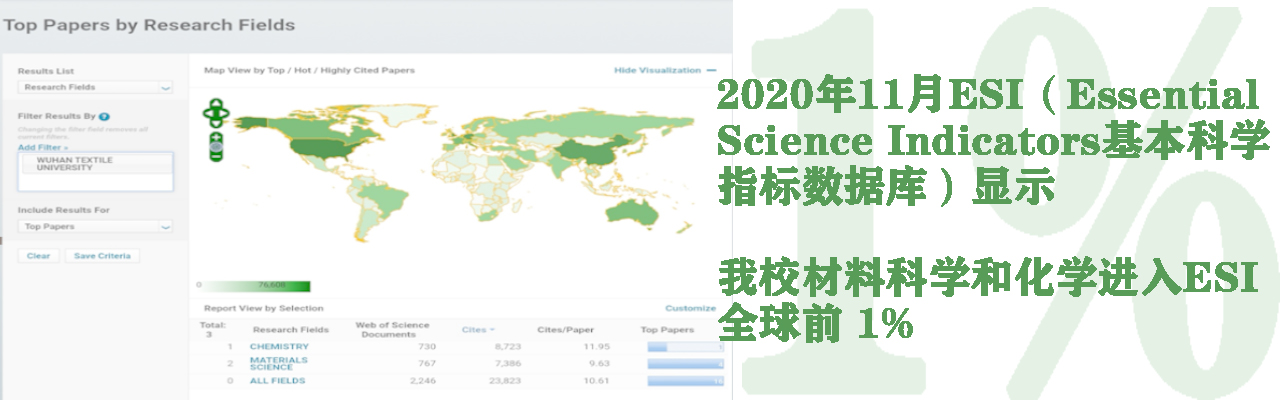Open the Results List Research Fields dropdown
The image size is (1280, 400).
(x=95, y=88)
